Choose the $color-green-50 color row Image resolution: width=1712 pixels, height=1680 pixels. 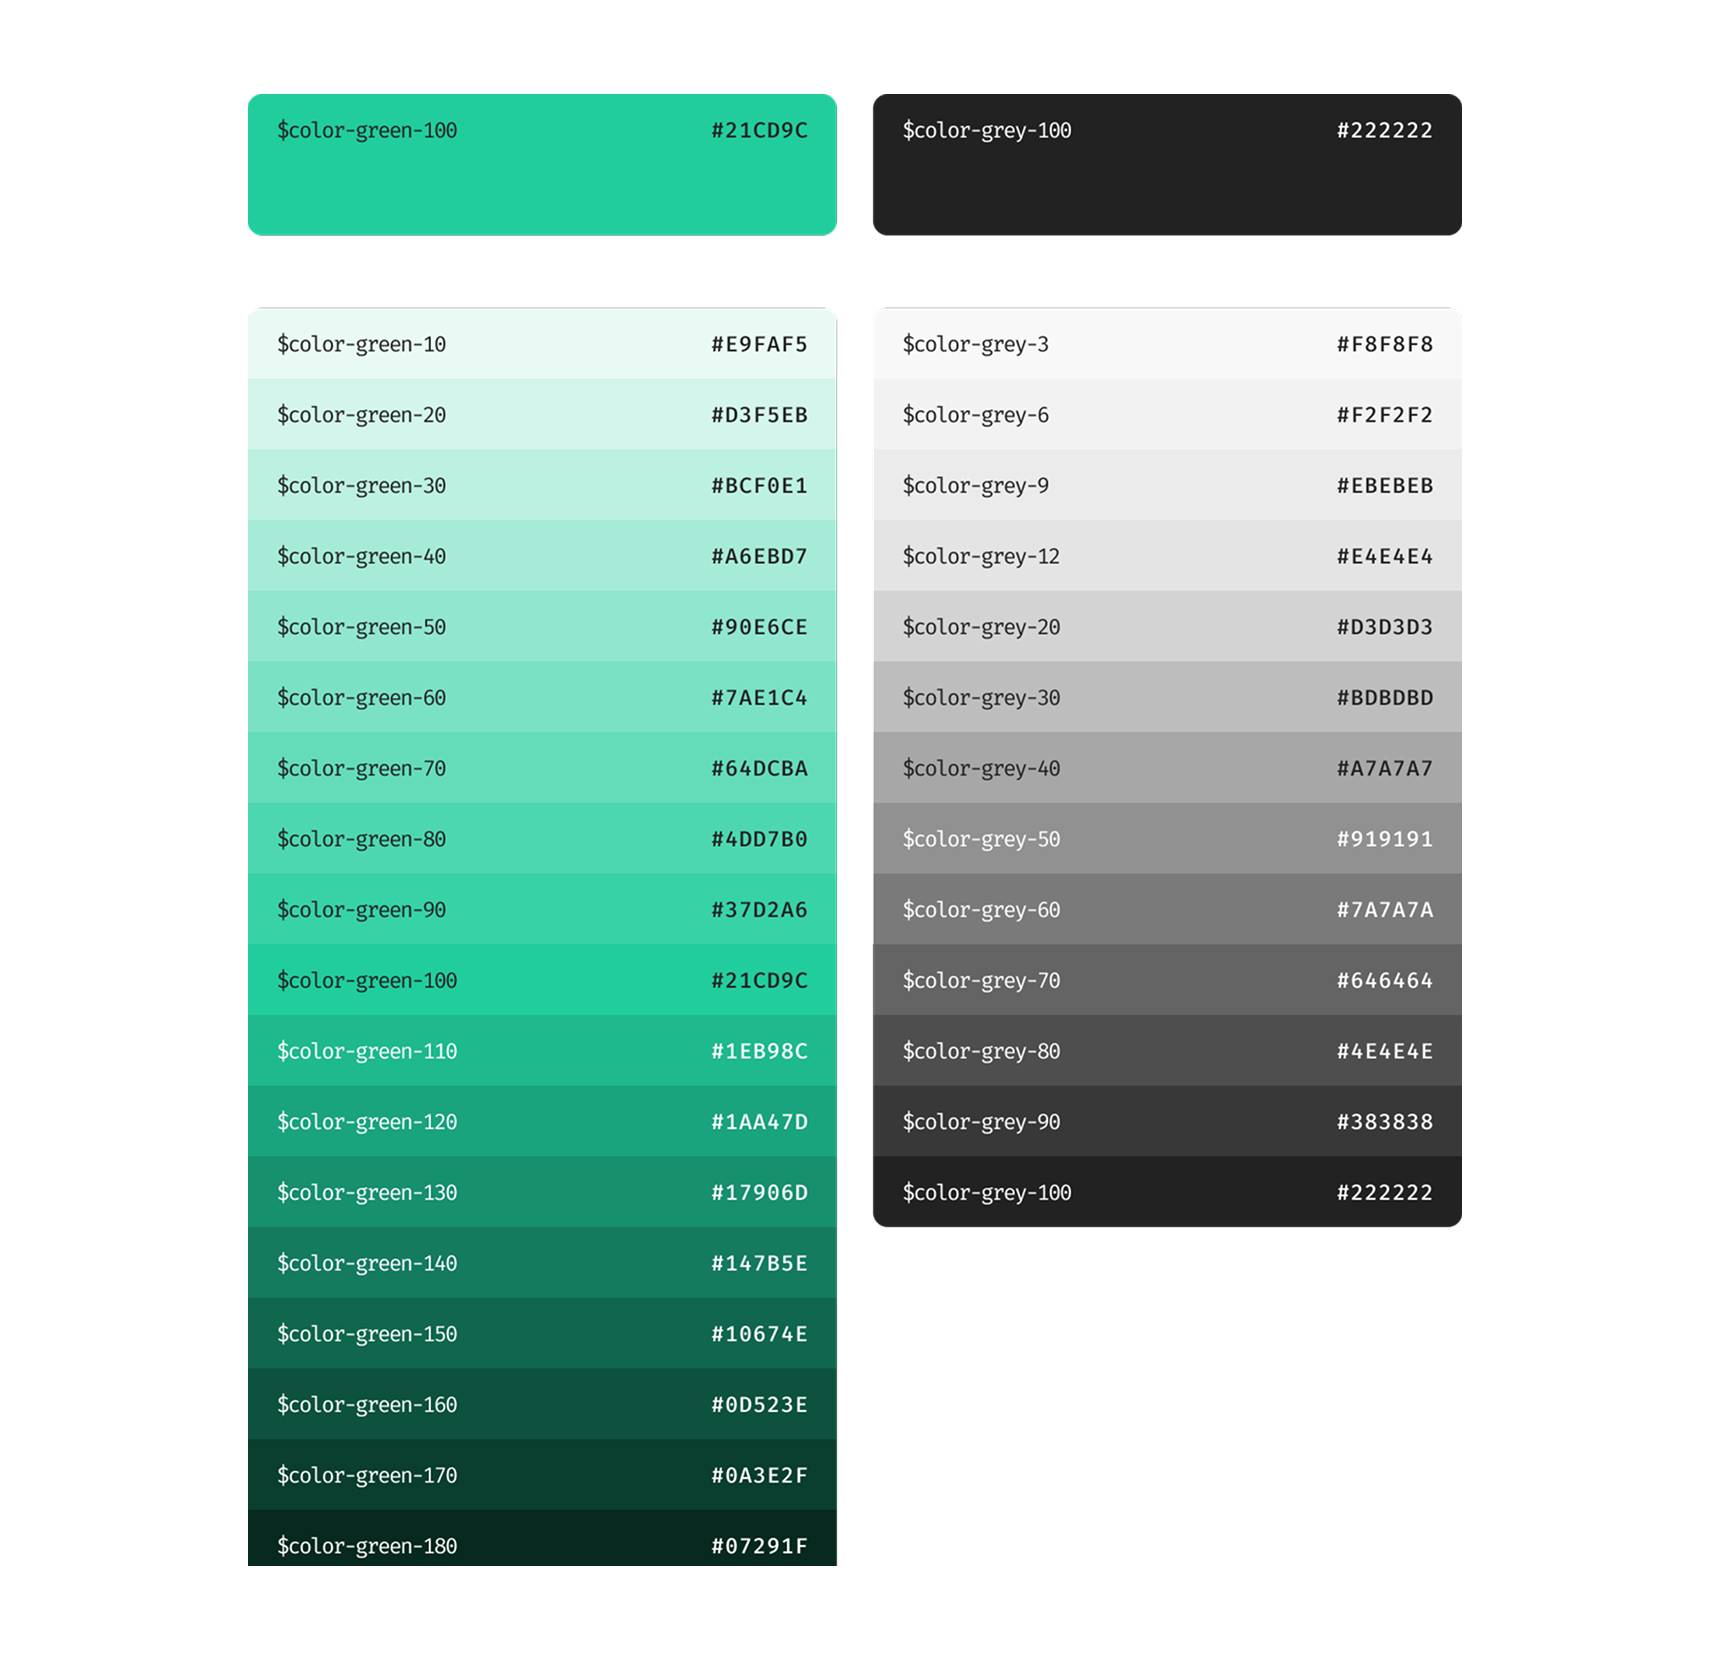pos(542,626)
